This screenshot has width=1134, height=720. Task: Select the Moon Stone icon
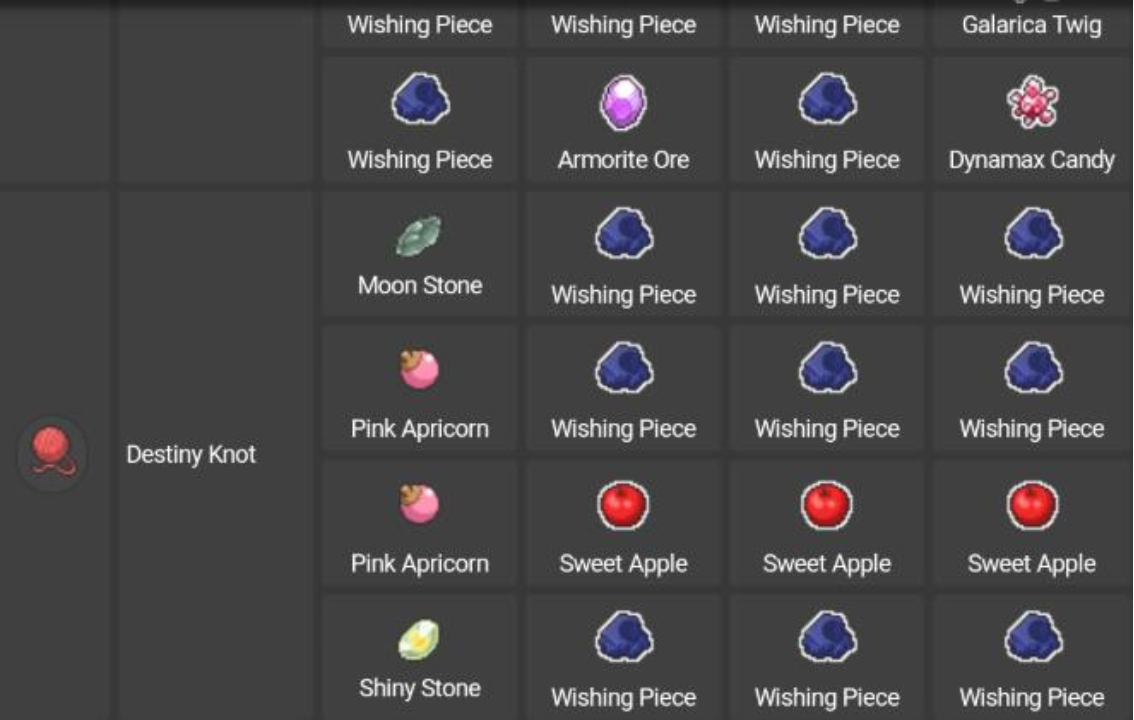[x=419, y=237]
